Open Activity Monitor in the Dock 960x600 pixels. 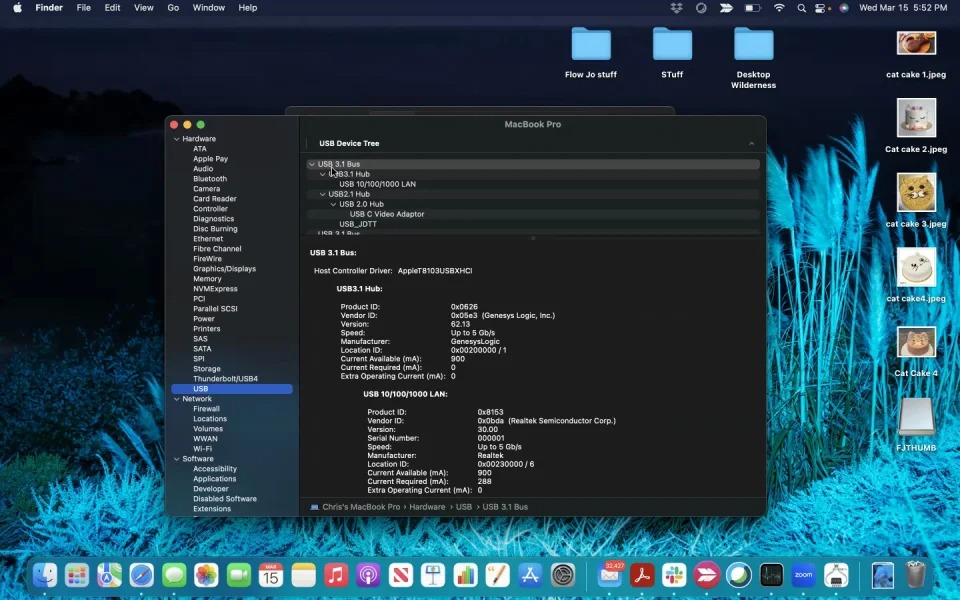click(x=771, y=575)
